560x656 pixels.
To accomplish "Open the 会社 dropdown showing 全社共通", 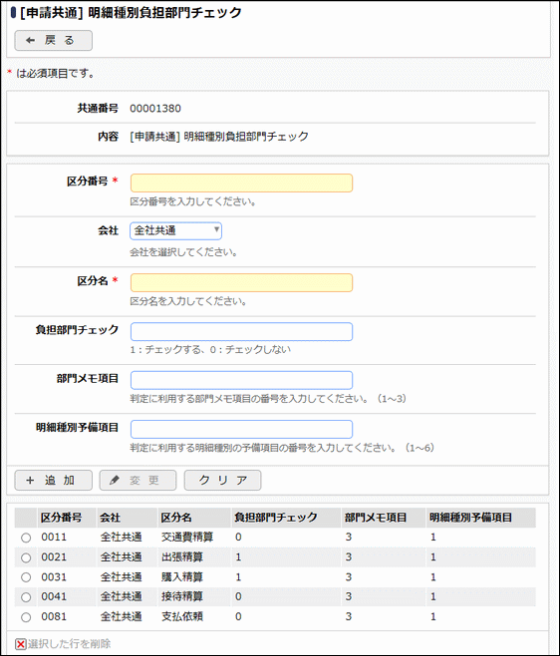I will (x=176, y=231).
